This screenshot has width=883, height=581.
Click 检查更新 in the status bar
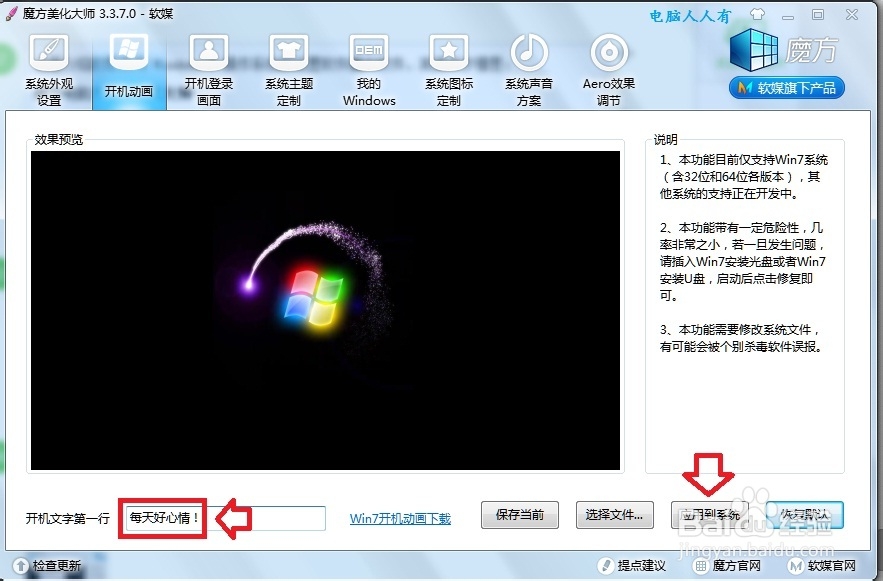[56, 565]
